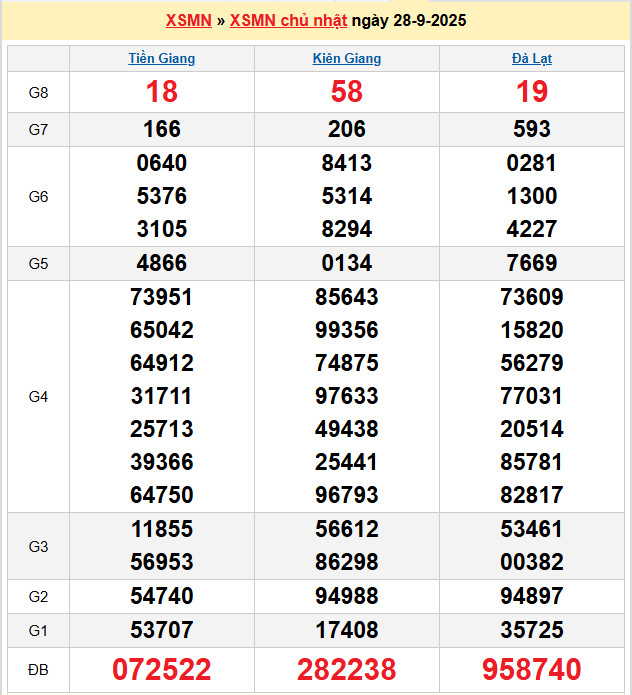The height and width of the screenshot is (695, 632).
Task: Select the red G8 number 58
Action: click(x=347, y=92)
